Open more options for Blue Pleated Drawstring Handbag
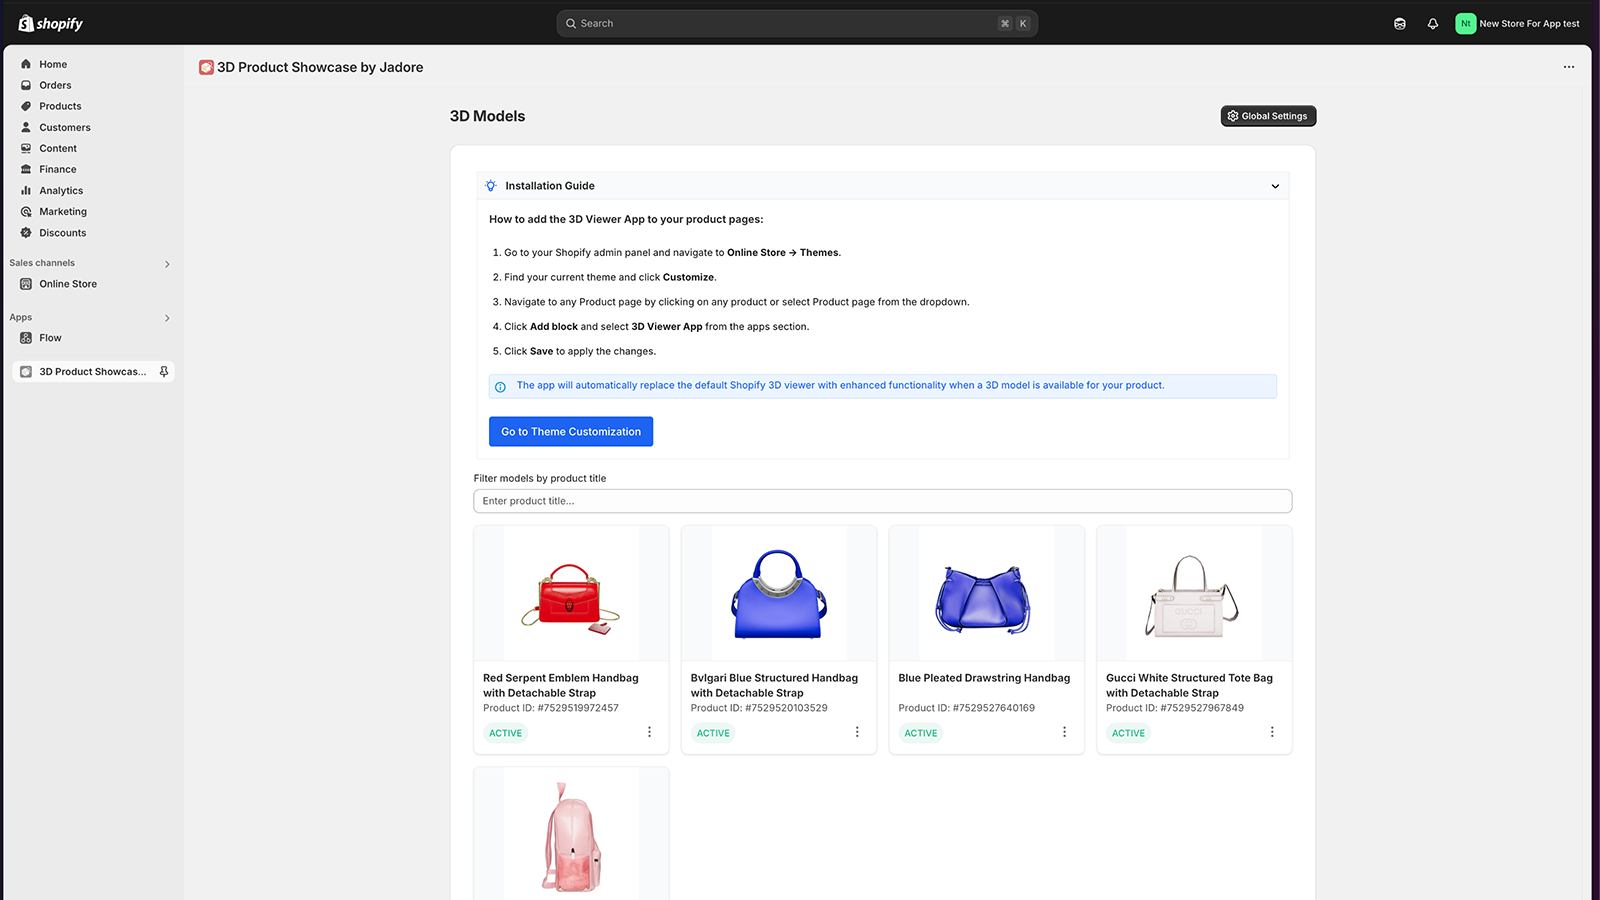This screenshot has height=900, width=1600. 1064,732
